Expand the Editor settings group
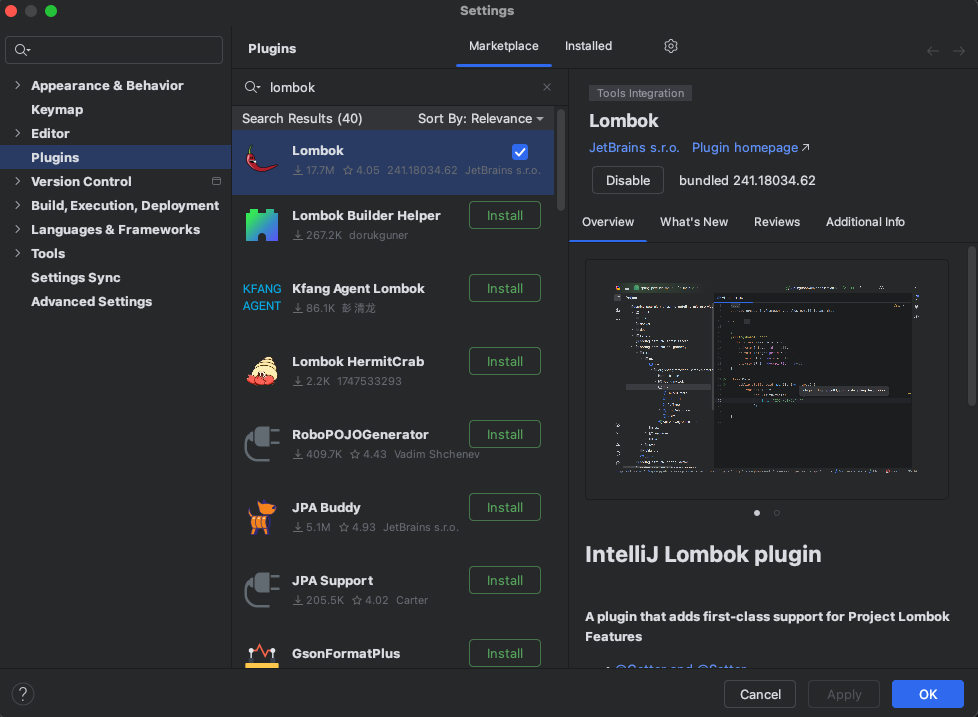The image size is (978, 717). [17, 133]
